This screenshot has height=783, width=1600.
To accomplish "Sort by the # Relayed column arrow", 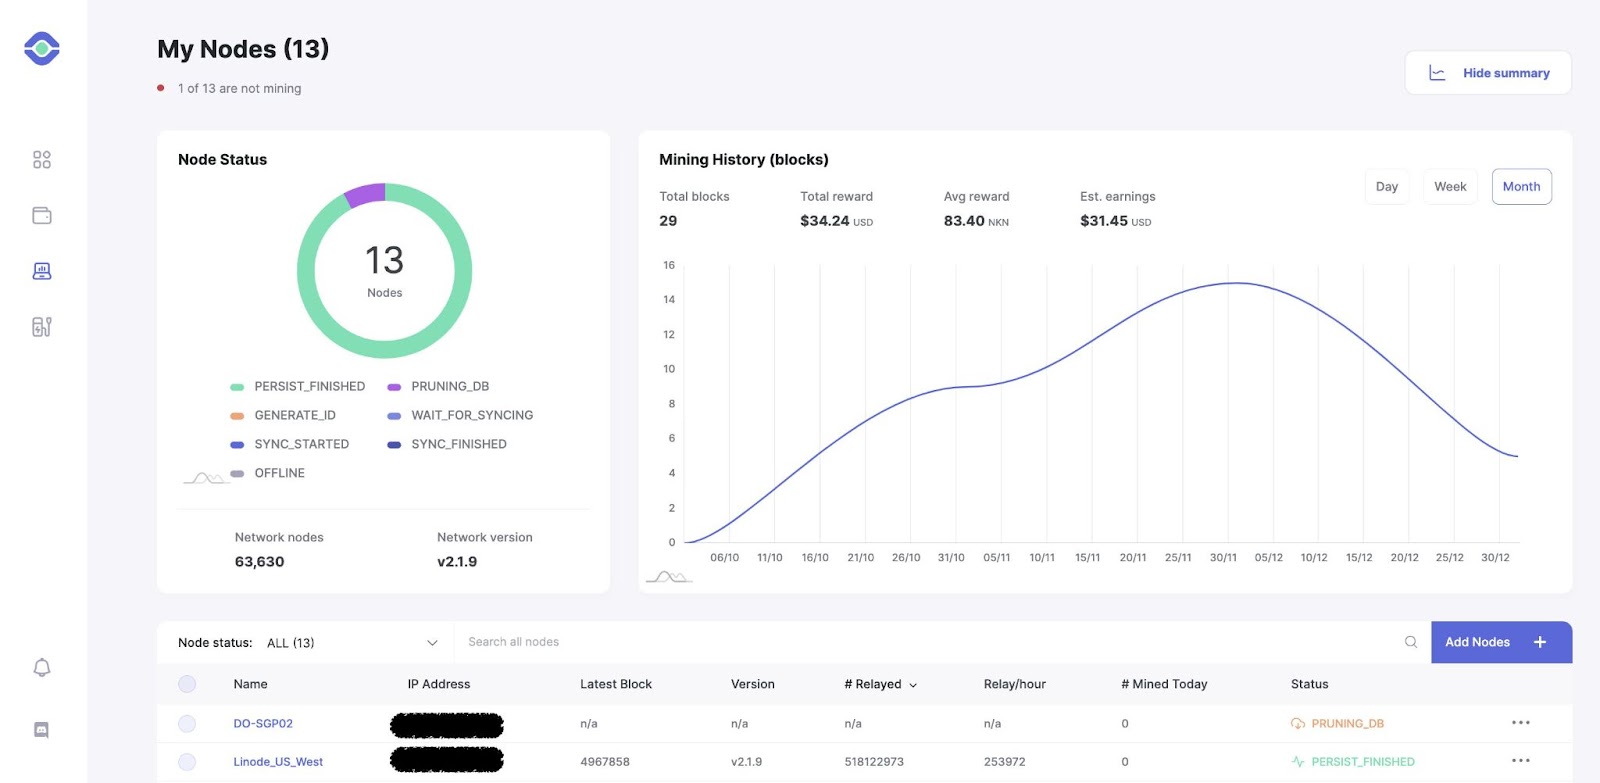I will click(x=913, y=685).
